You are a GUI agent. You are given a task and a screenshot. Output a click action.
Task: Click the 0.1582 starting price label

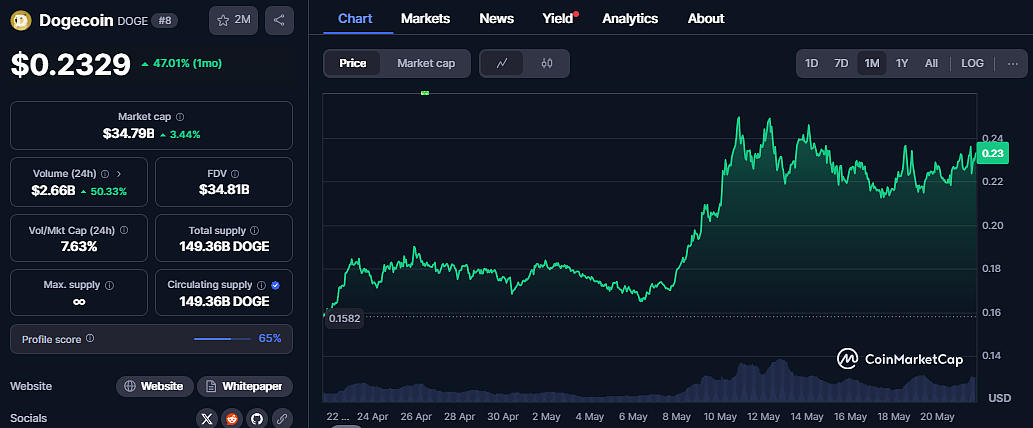point(344,318)
